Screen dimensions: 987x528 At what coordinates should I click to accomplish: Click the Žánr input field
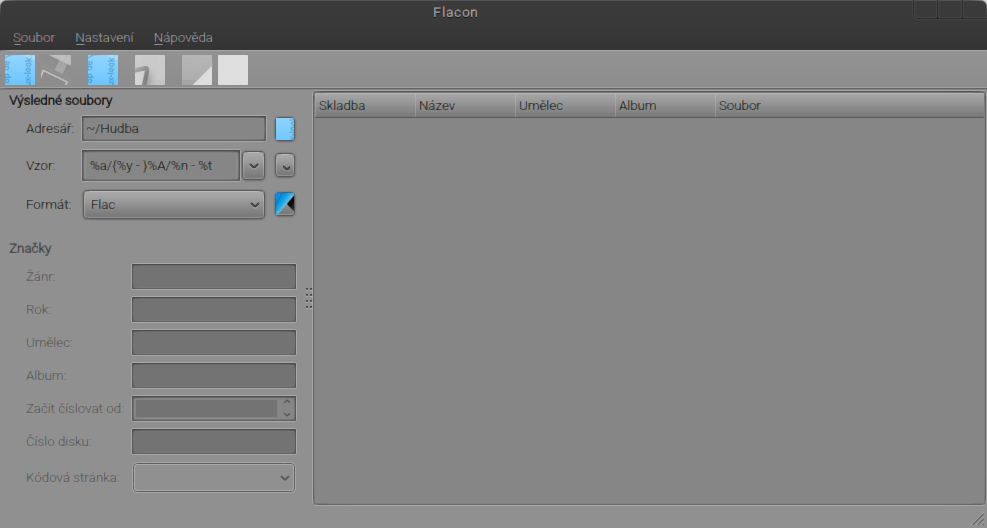point(214,276)
